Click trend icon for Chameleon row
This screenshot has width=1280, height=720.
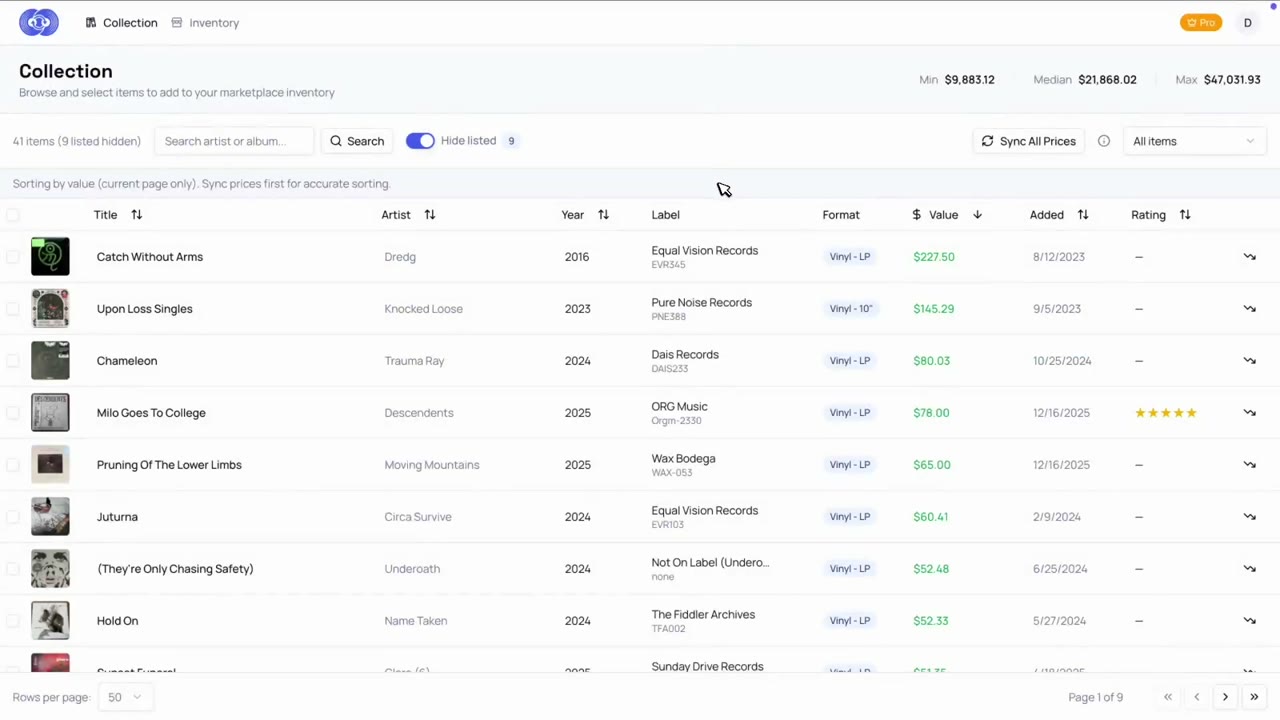click(1250, 361)
